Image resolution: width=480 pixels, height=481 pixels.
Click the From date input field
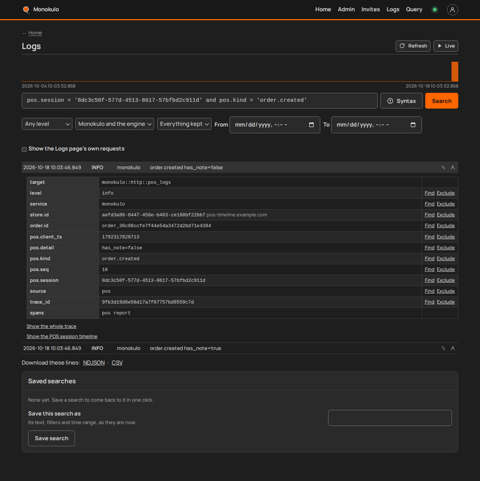[x=275, y=125]
